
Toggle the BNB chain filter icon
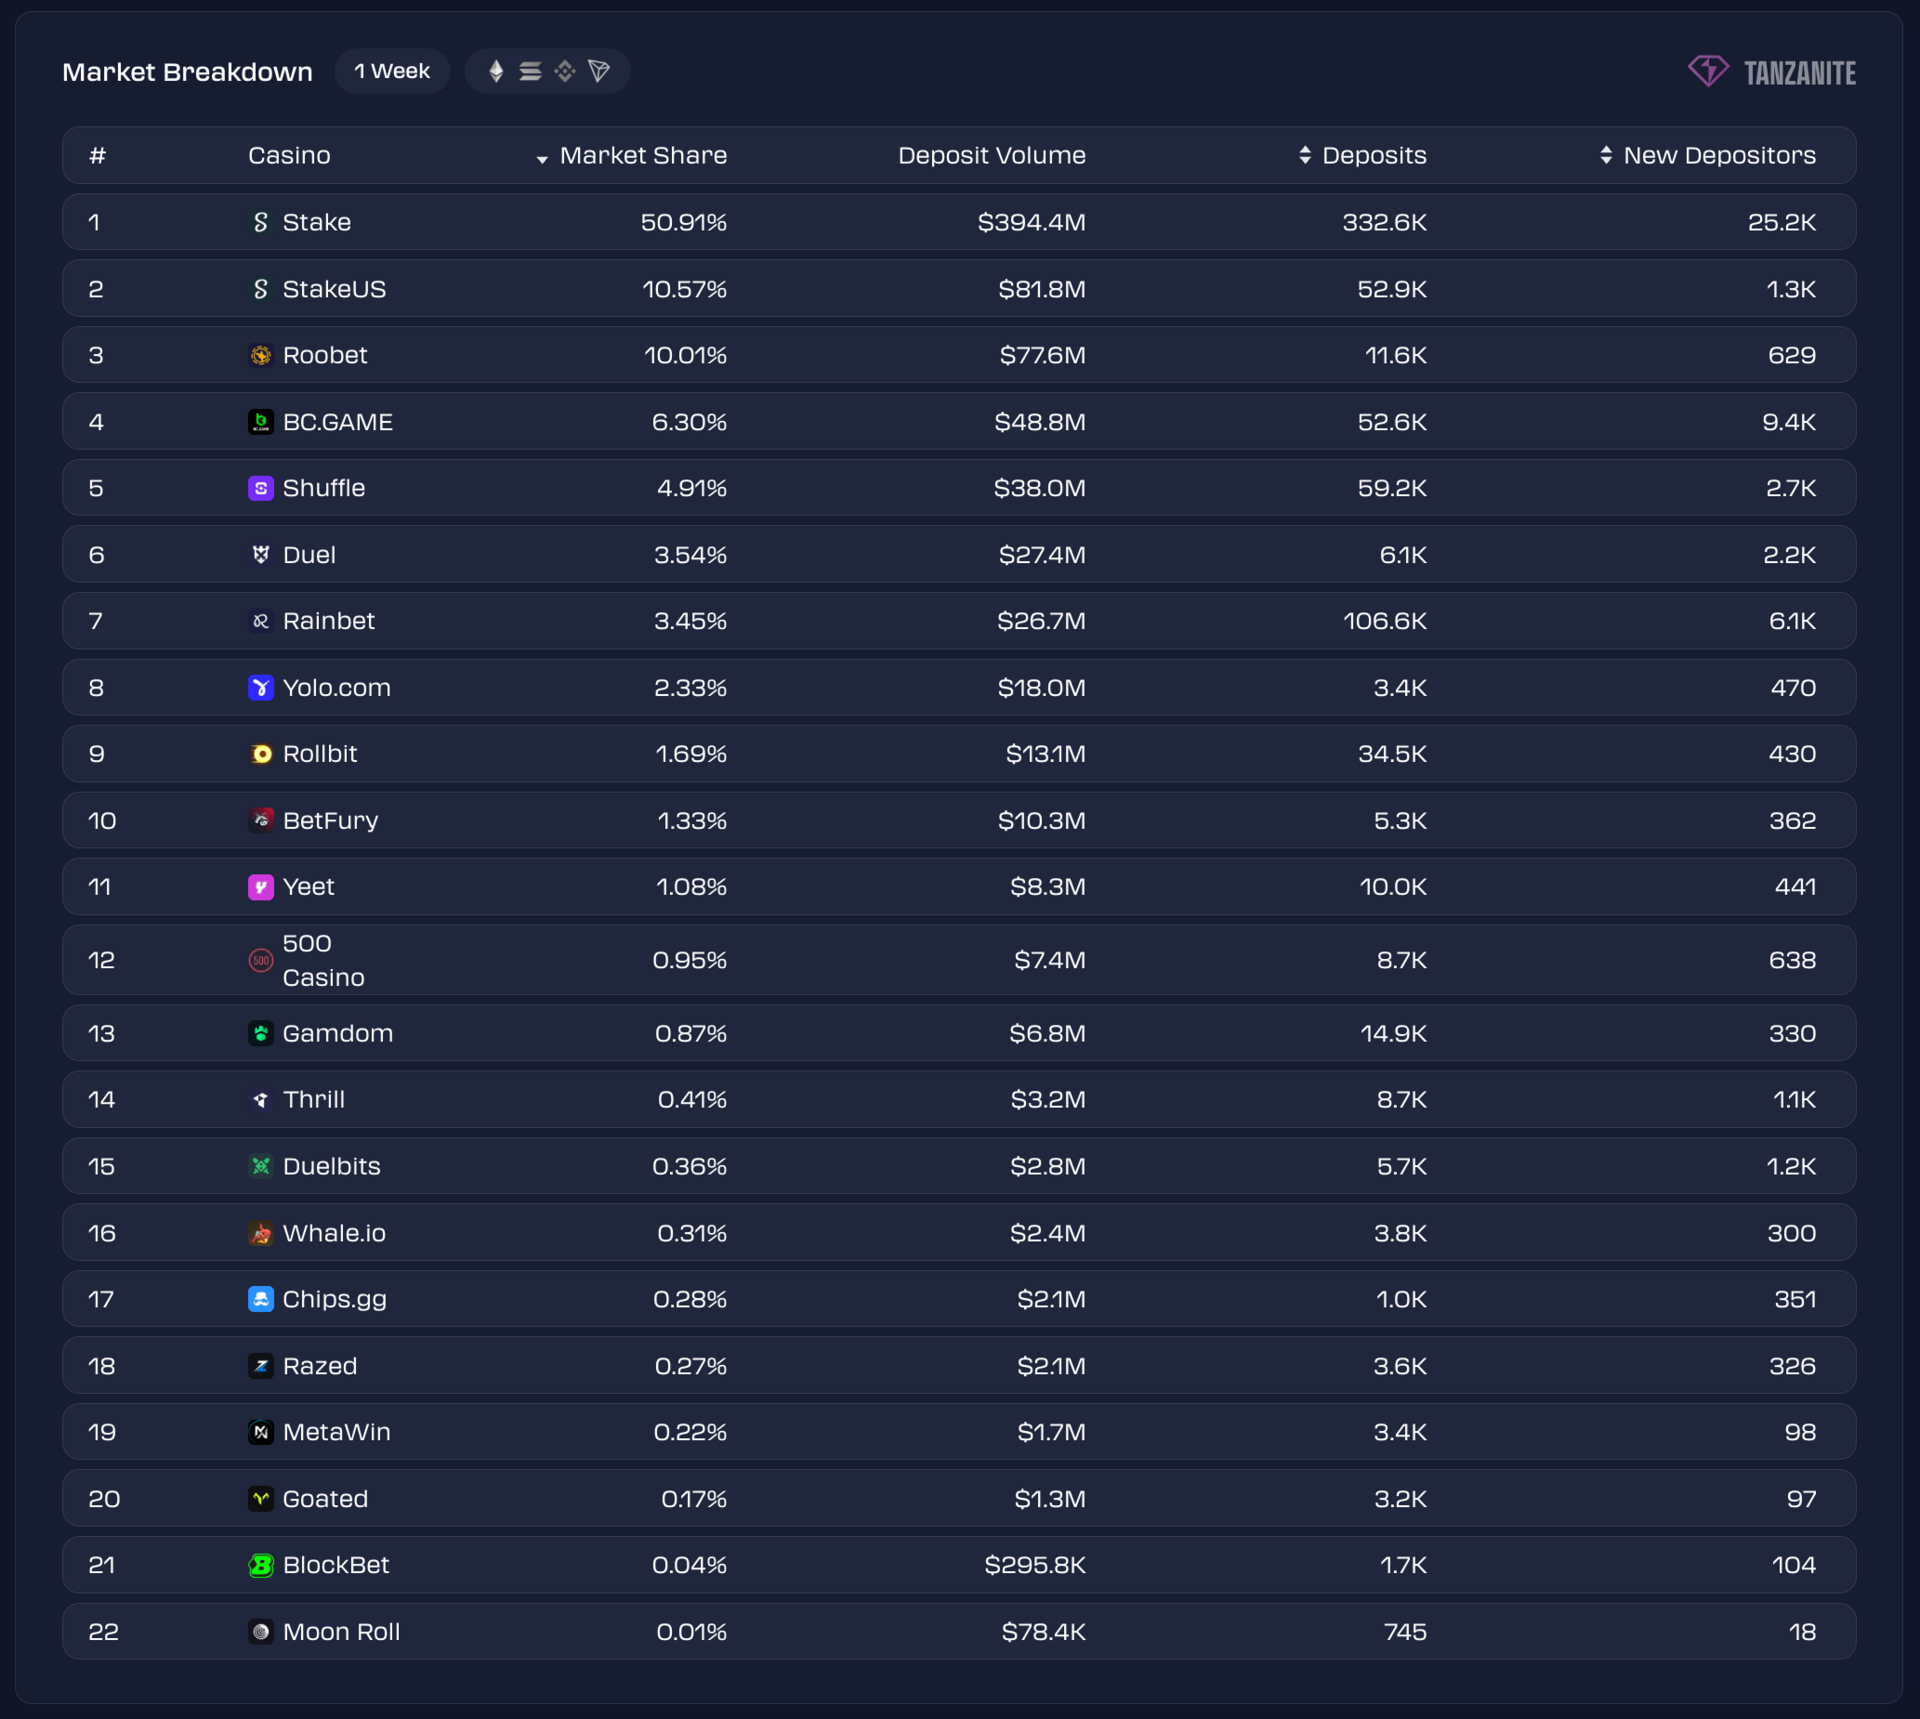tap(565, 71)
